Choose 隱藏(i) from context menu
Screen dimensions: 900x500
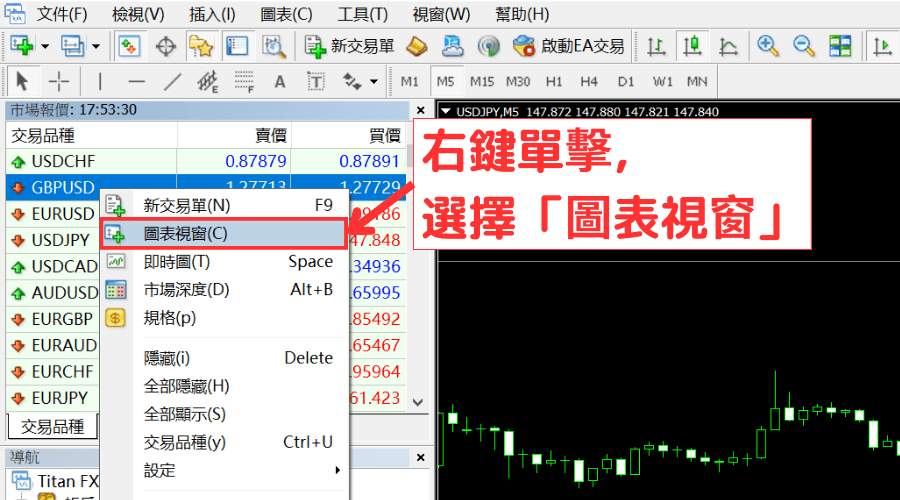(x=224, y=358)
